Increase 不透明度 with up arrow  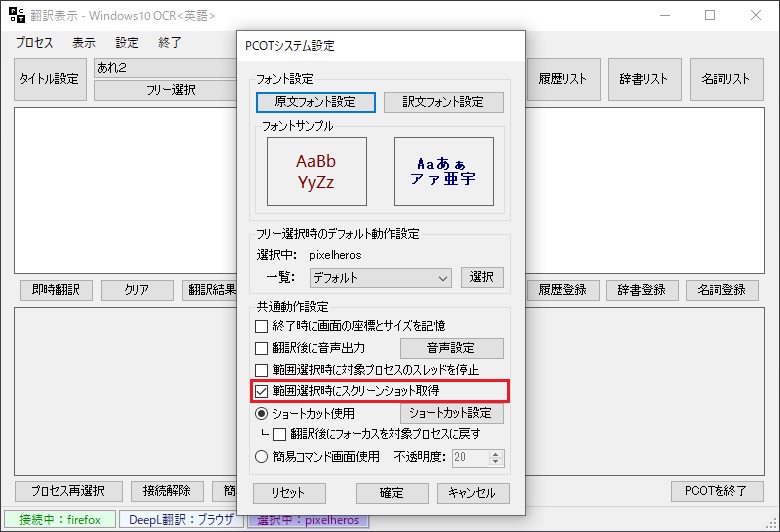(x=495, y=454)
